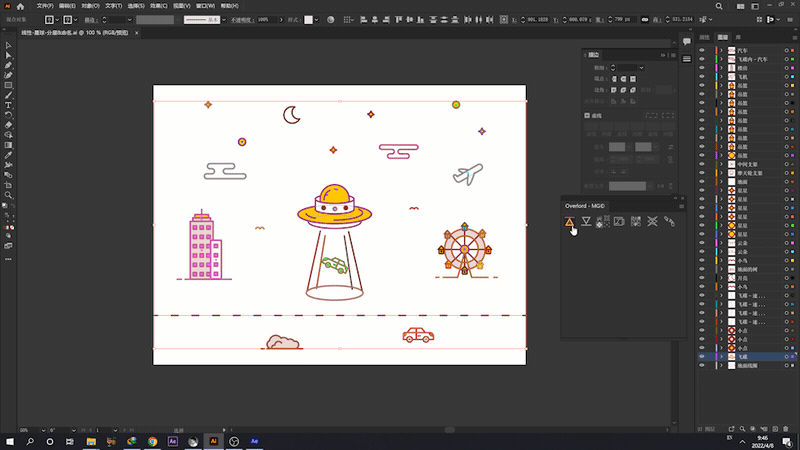Hide the 月亮 layer

coord(702,278)
